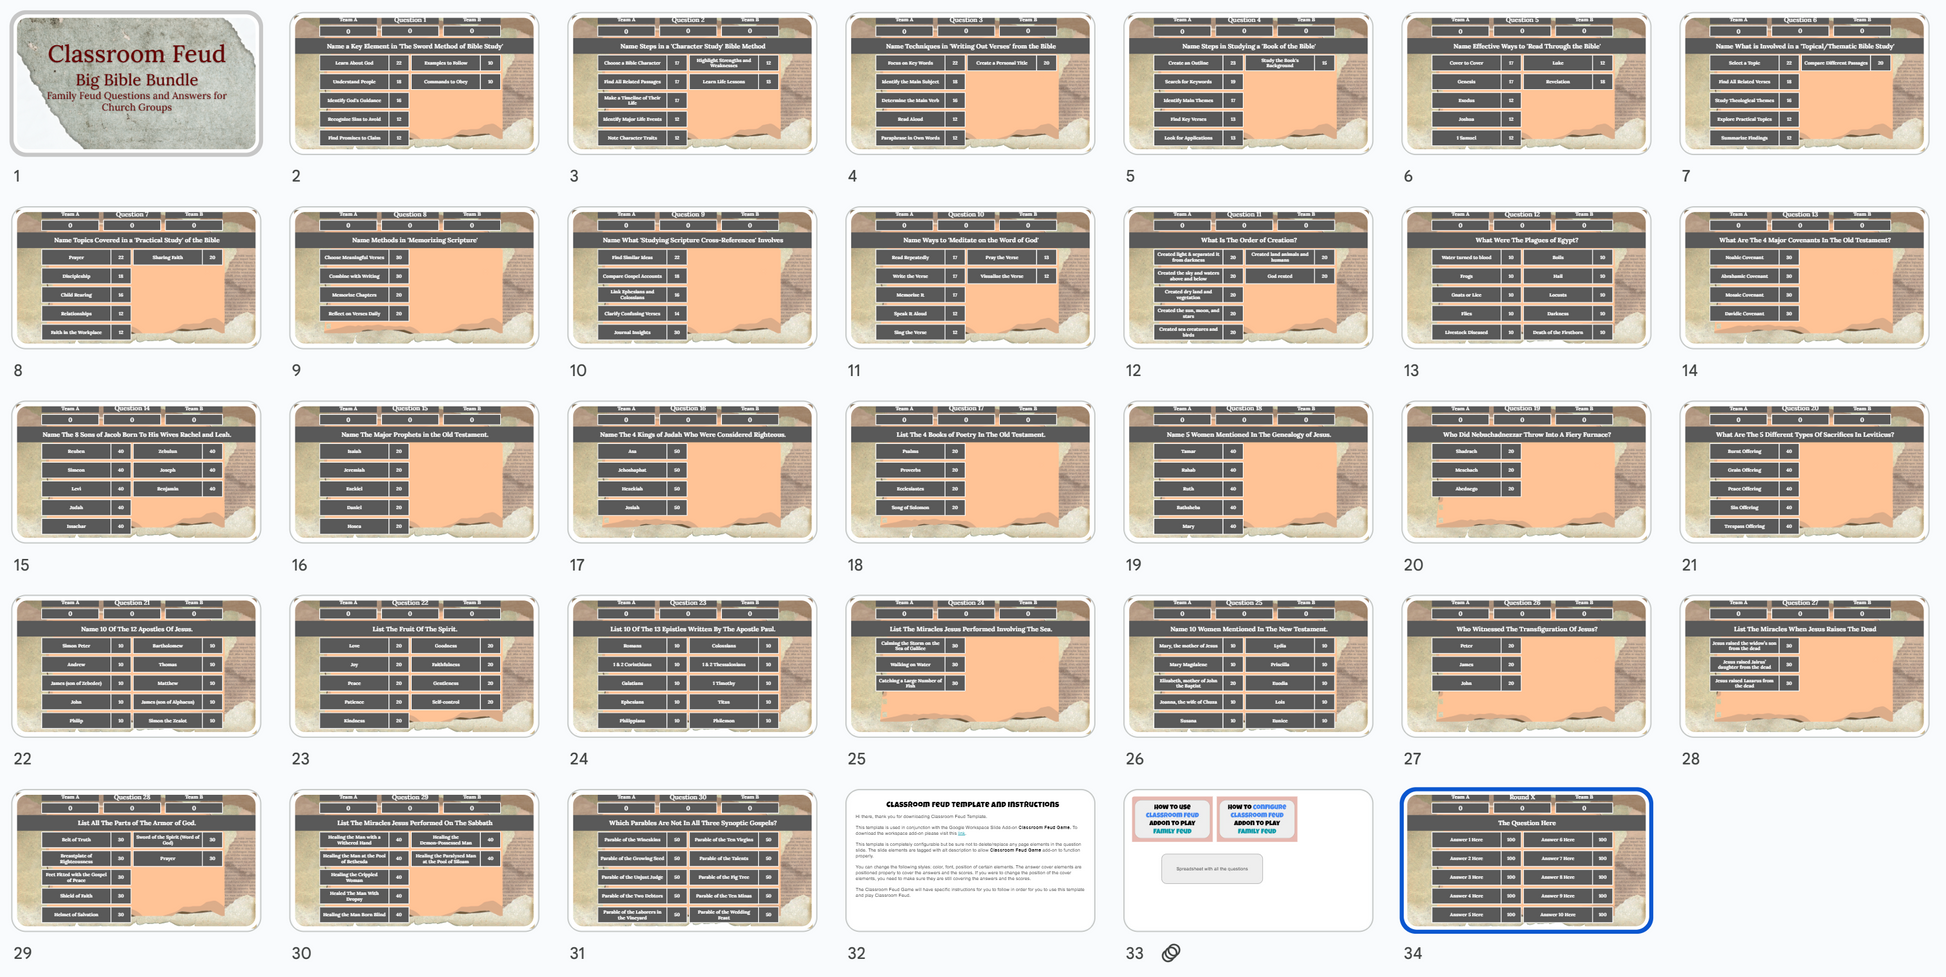This screenshot has height=977, width=1946.
Task: Open the Template and Instructions slide
Action: click(970, 861)
